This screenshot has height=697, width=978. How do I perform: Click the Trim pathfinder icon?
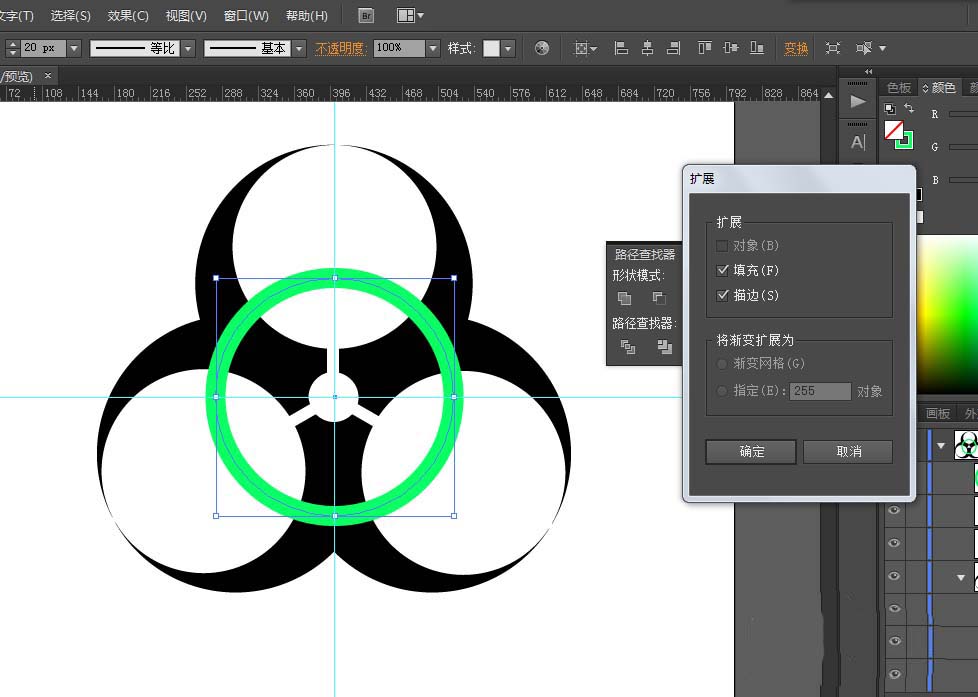click(664, 347)
